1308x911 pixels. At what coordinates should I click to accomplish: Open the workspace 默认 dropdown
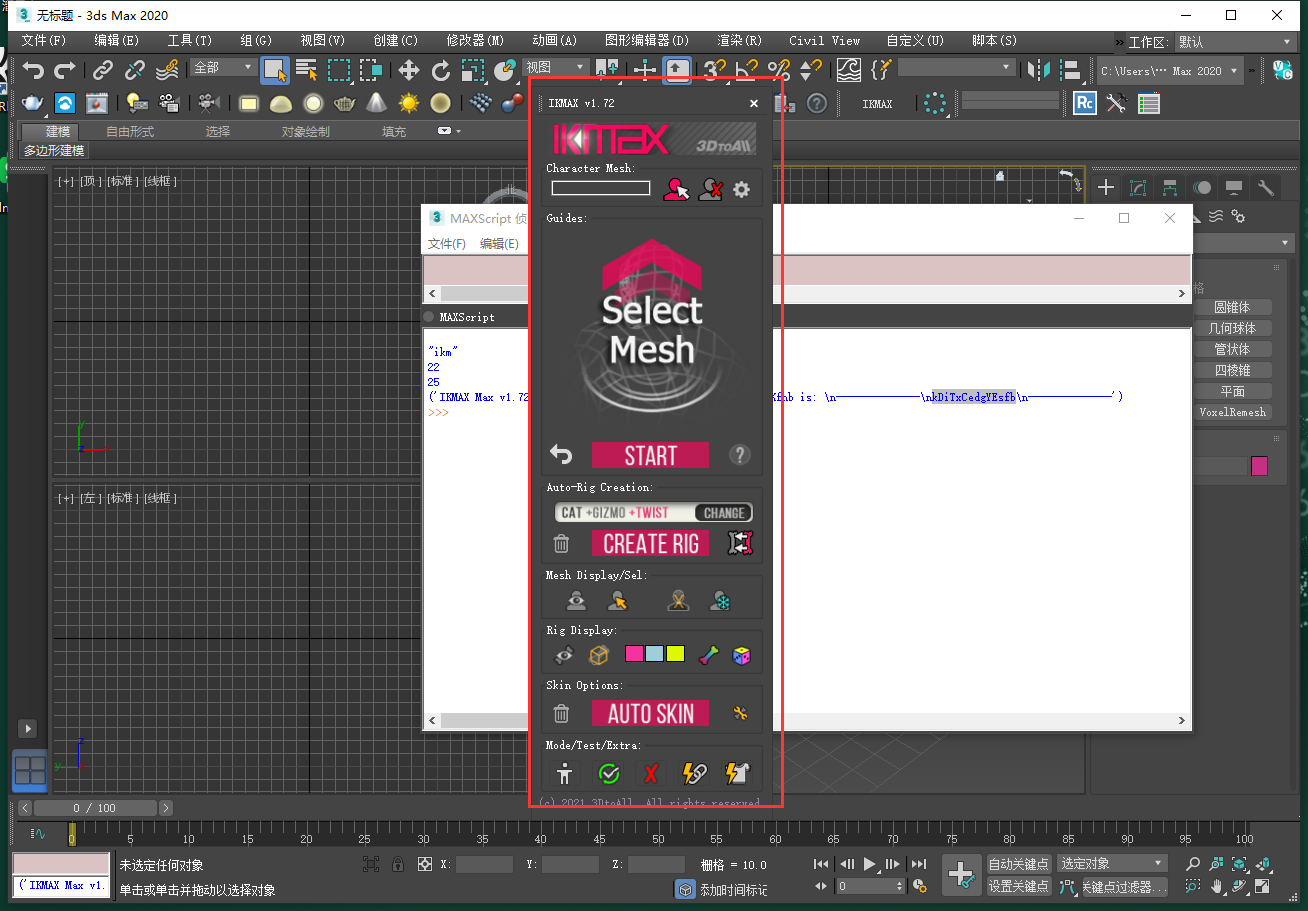(x=1234, y=42)
